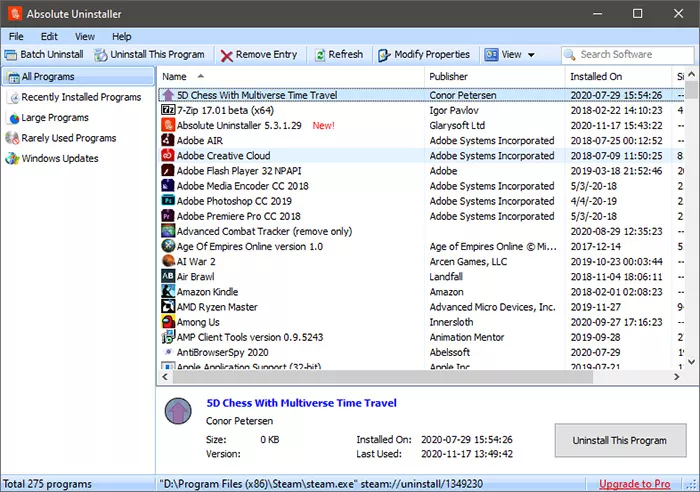The image size is (700, 492).
Task: Click the Among Us icon
Action: click(168, 322)
